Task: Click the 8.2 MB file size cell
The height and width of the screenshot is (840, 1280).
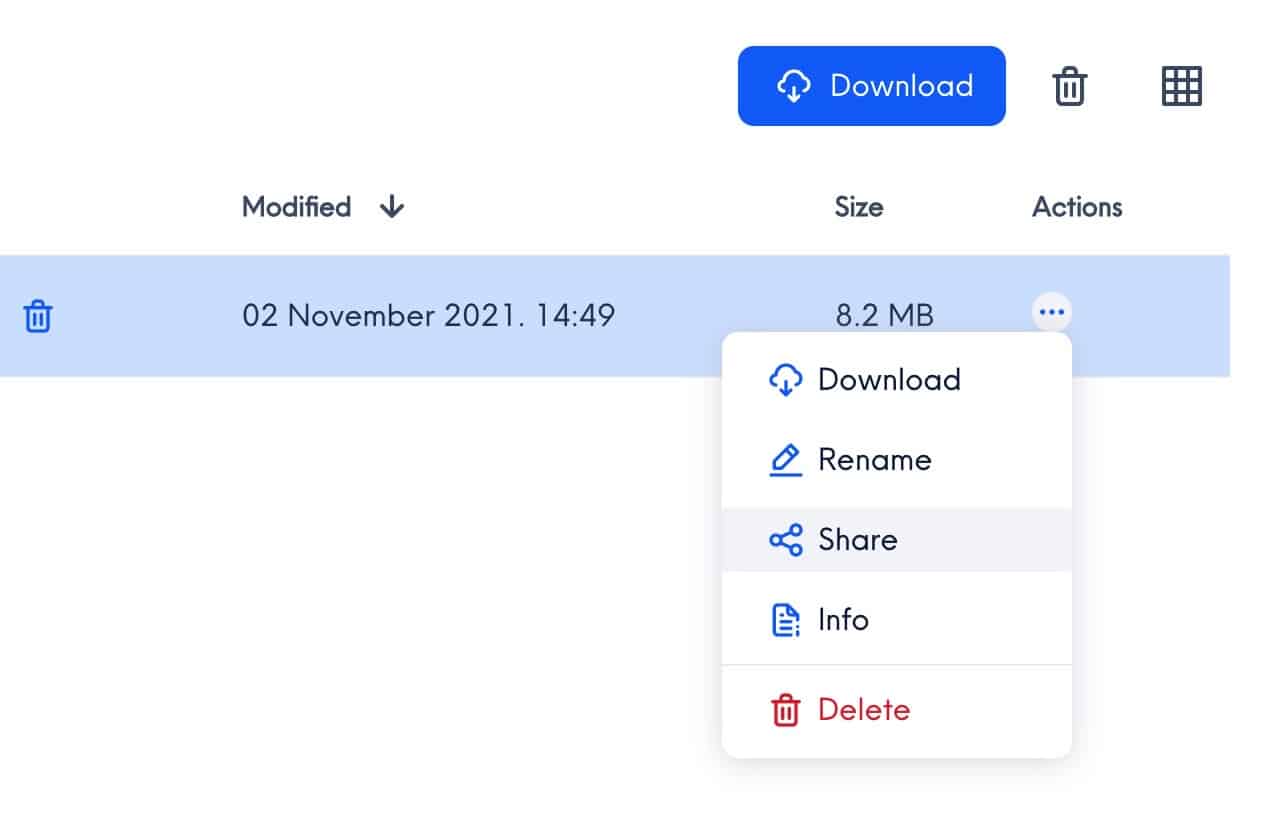Action: [884, 316]
